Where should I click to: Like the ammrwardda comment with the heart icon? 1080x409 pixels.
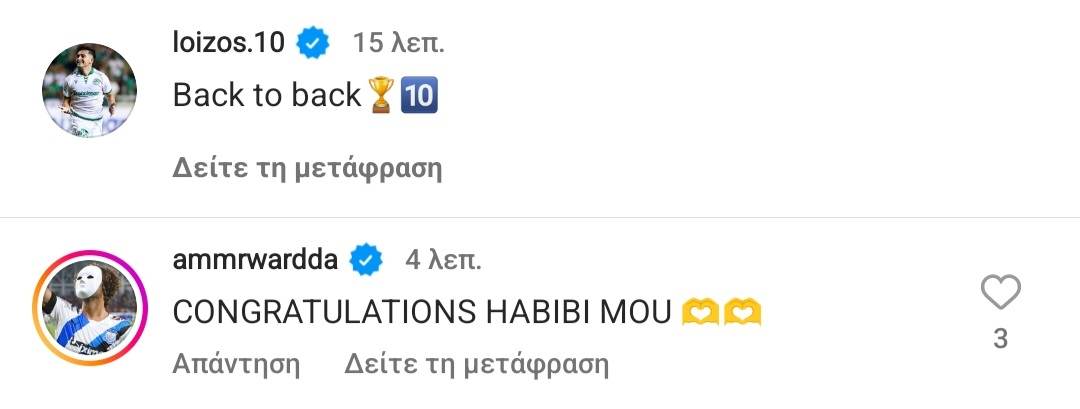[1000, 292]
